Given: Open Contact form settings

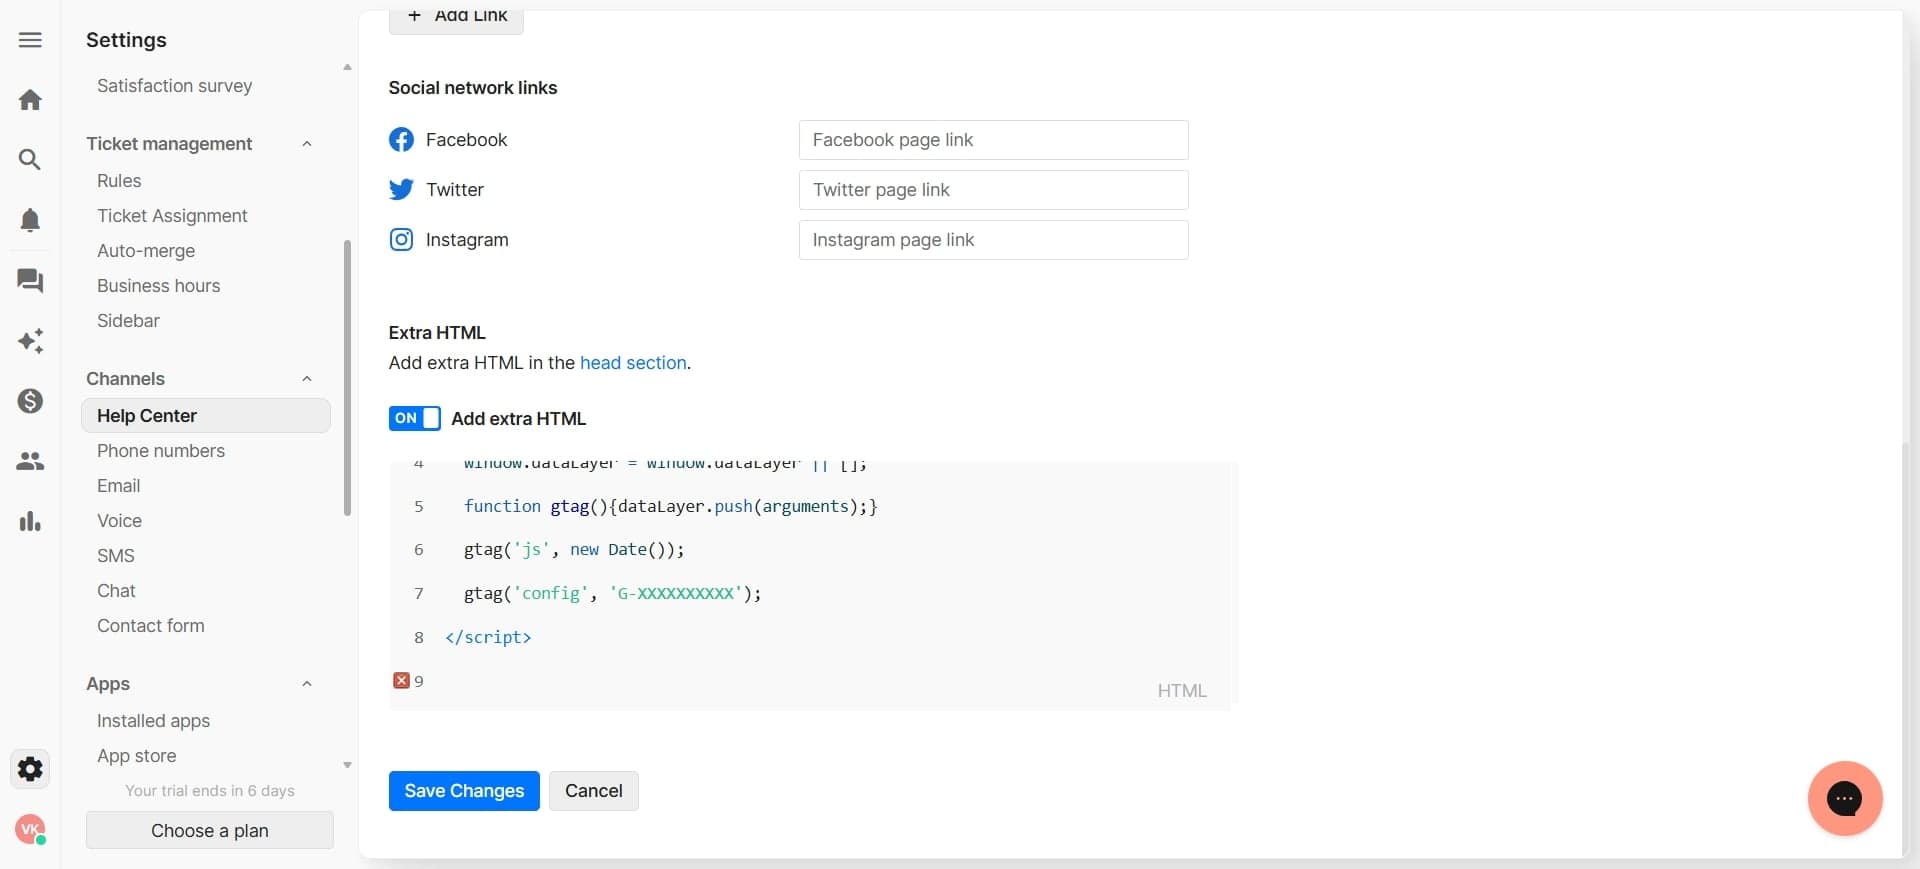Looking at the screenshot, I should point(151,626).
